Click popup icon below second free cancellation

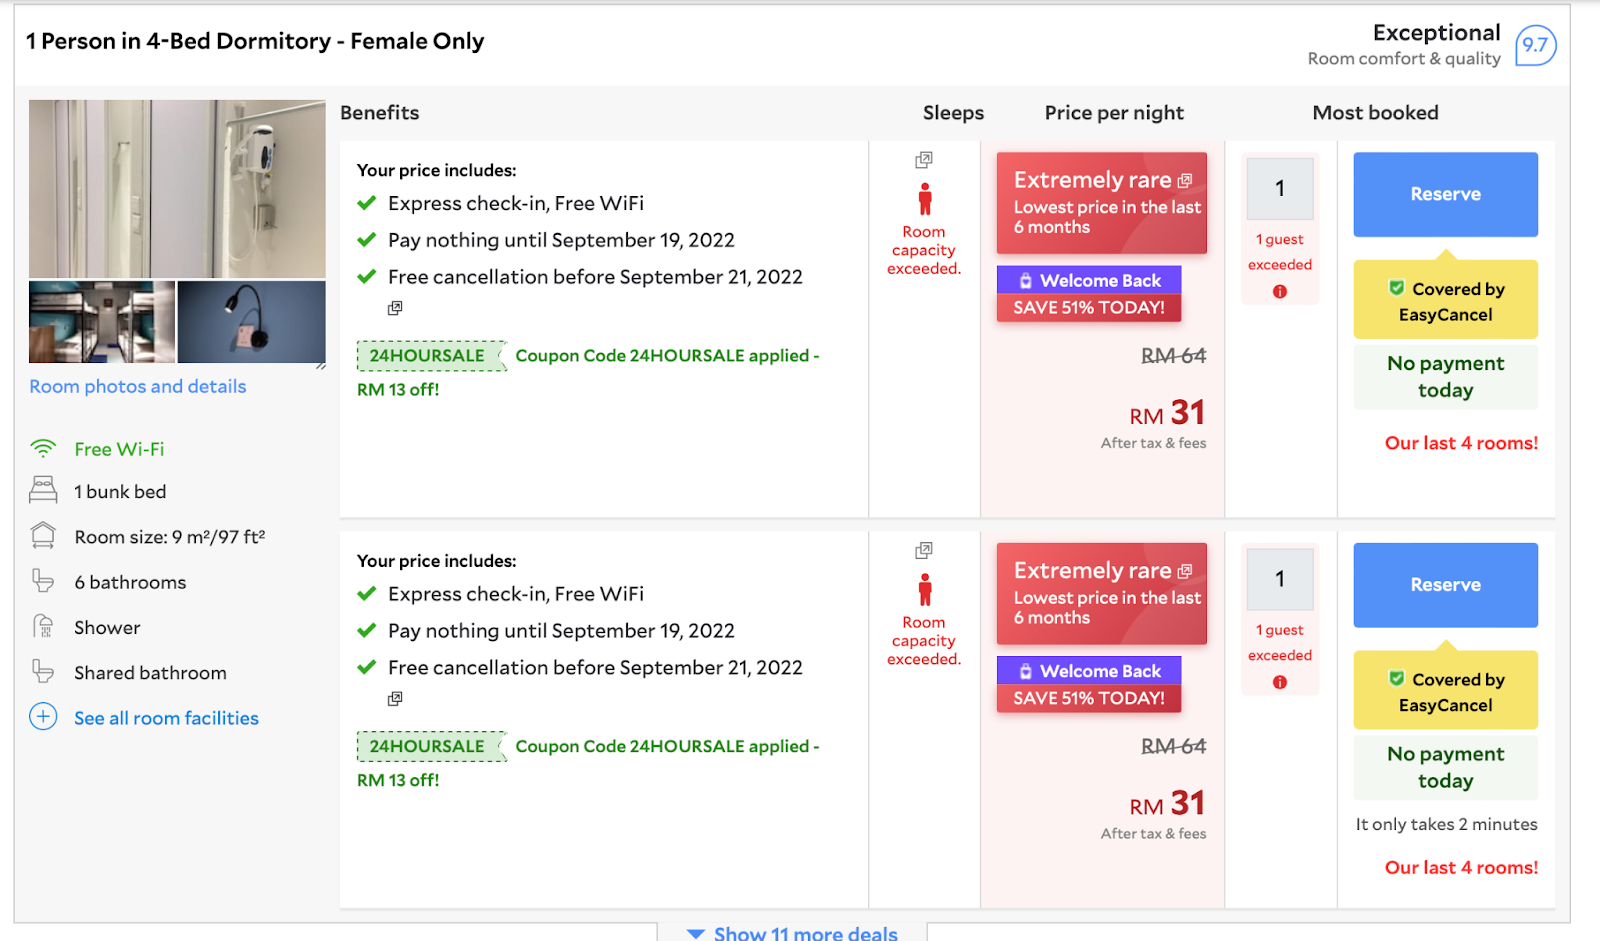395,698
